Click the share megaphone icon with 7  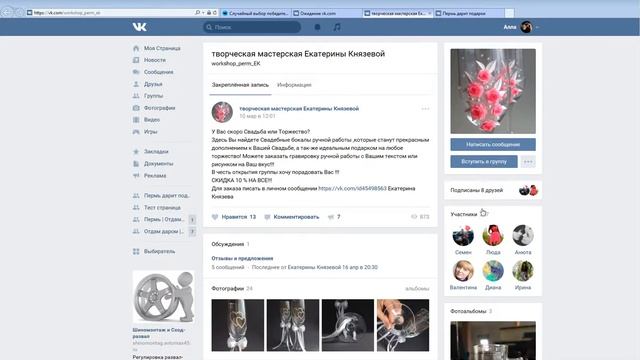point(331,217)
